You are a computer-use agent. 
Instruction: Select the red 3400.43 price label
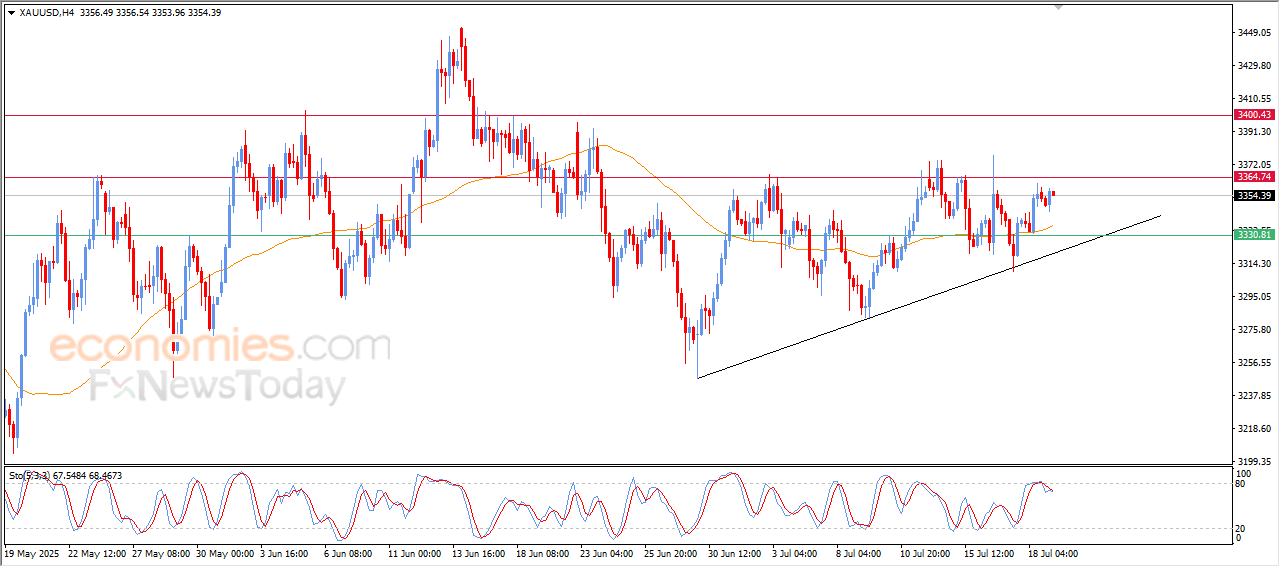(x=1253, y=115)
